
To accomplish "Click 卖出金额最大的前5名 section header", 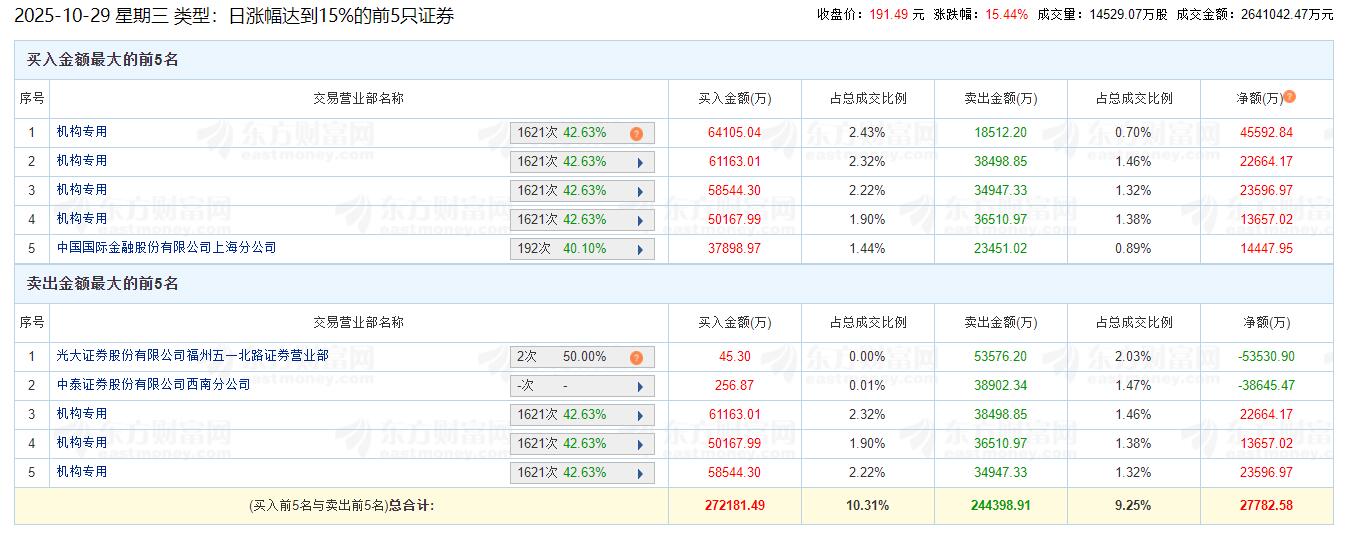I will [103, 284].
